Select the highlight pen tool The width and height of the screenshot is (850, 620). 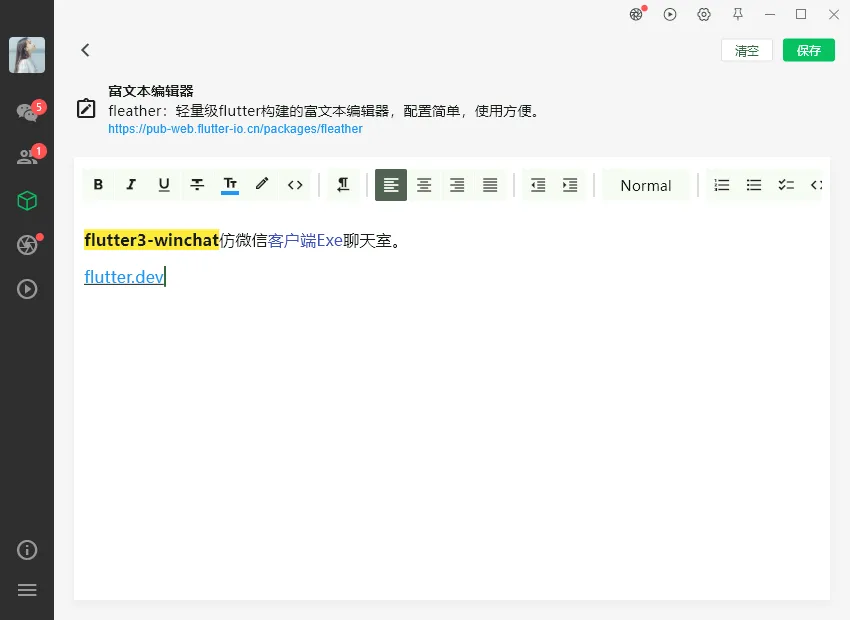point(262,185)
